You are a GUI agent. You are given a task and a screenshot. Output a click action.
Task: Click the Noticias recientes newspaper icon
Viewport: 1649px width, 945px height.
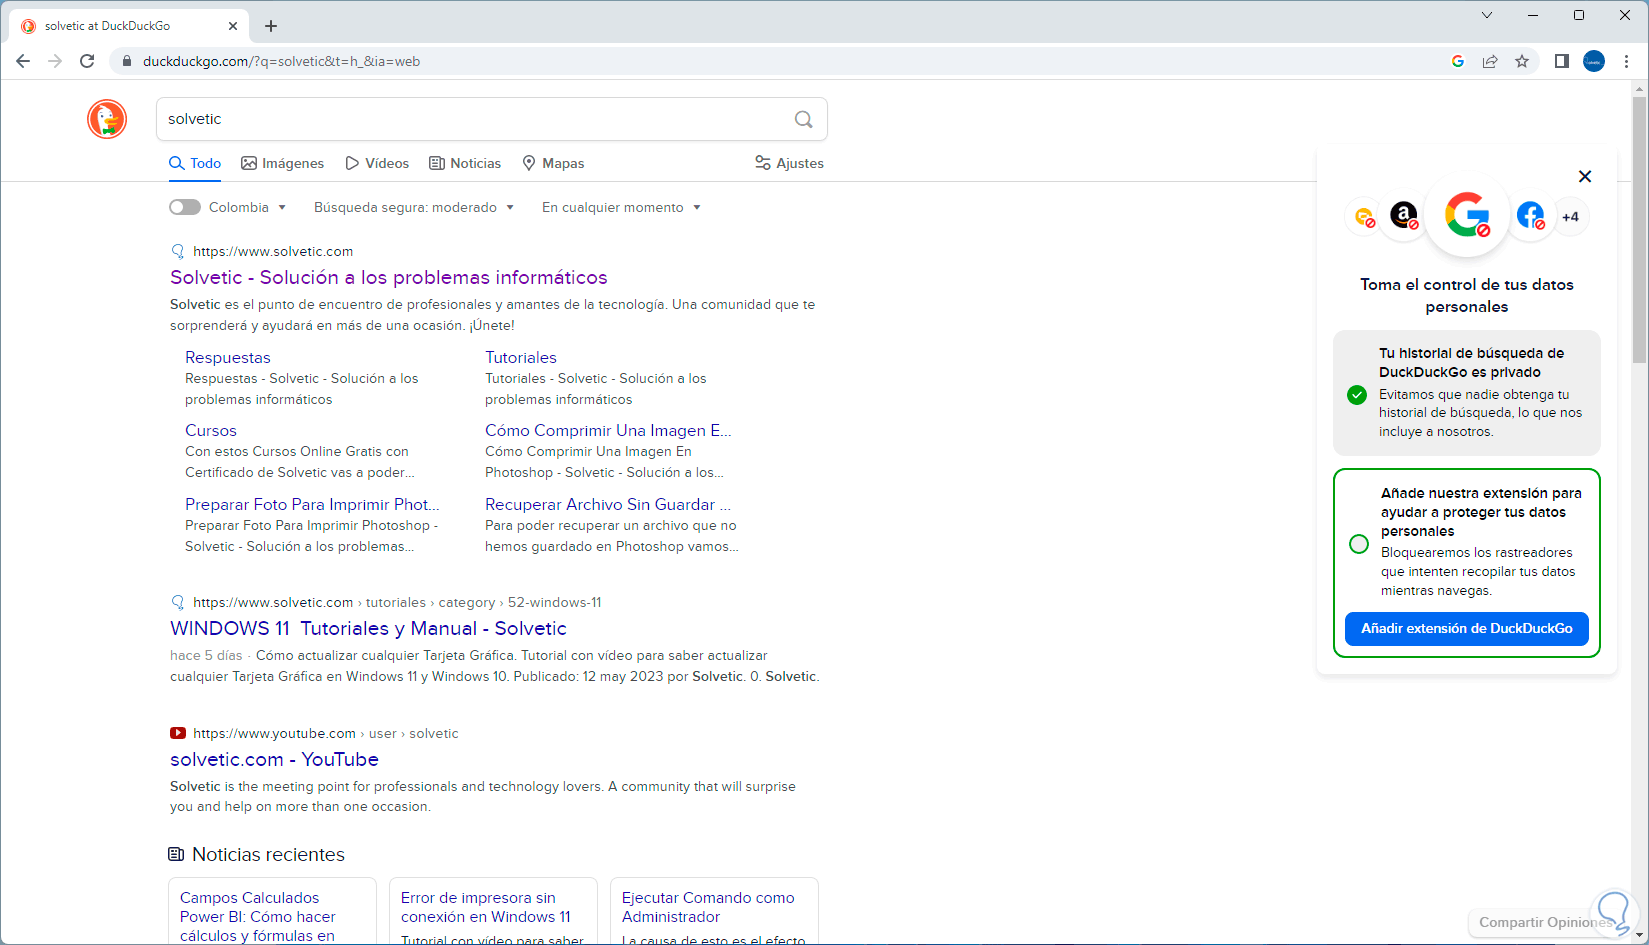coord(176,854)
